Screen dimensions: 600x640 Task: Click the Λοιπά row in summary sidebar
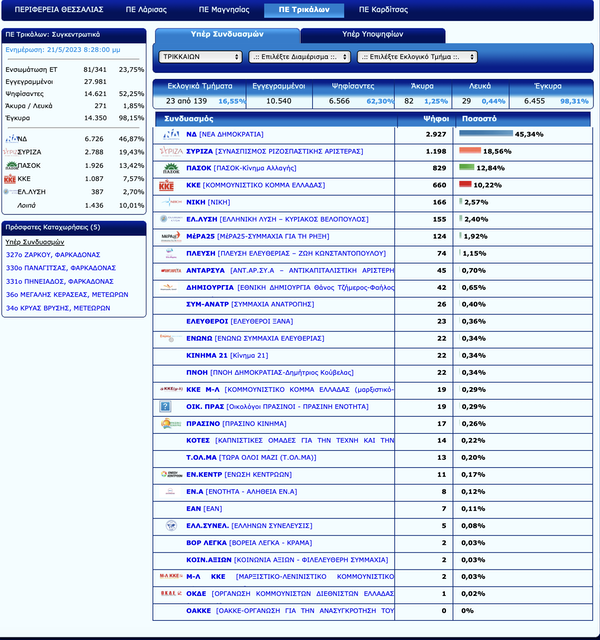[x=74, y=205]
